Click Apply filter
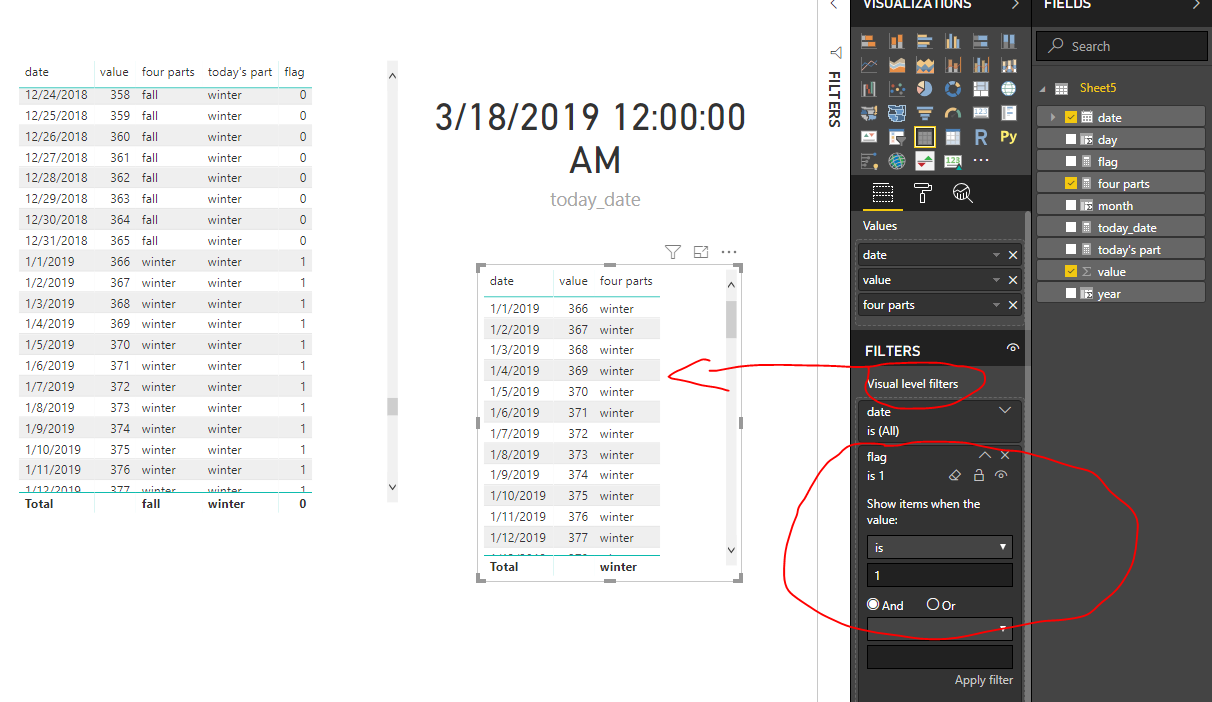 (x=984, y=680)
